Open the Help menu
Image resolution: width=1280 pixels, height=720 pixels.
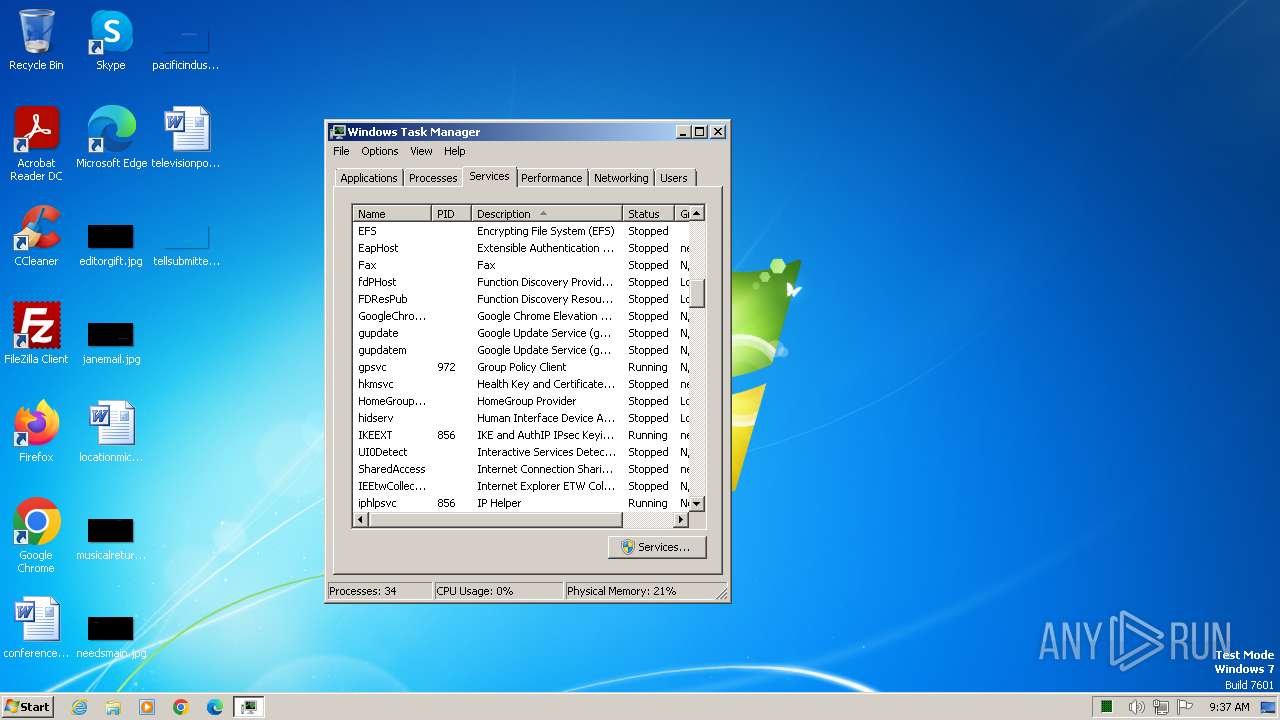[x=455, y=151]
